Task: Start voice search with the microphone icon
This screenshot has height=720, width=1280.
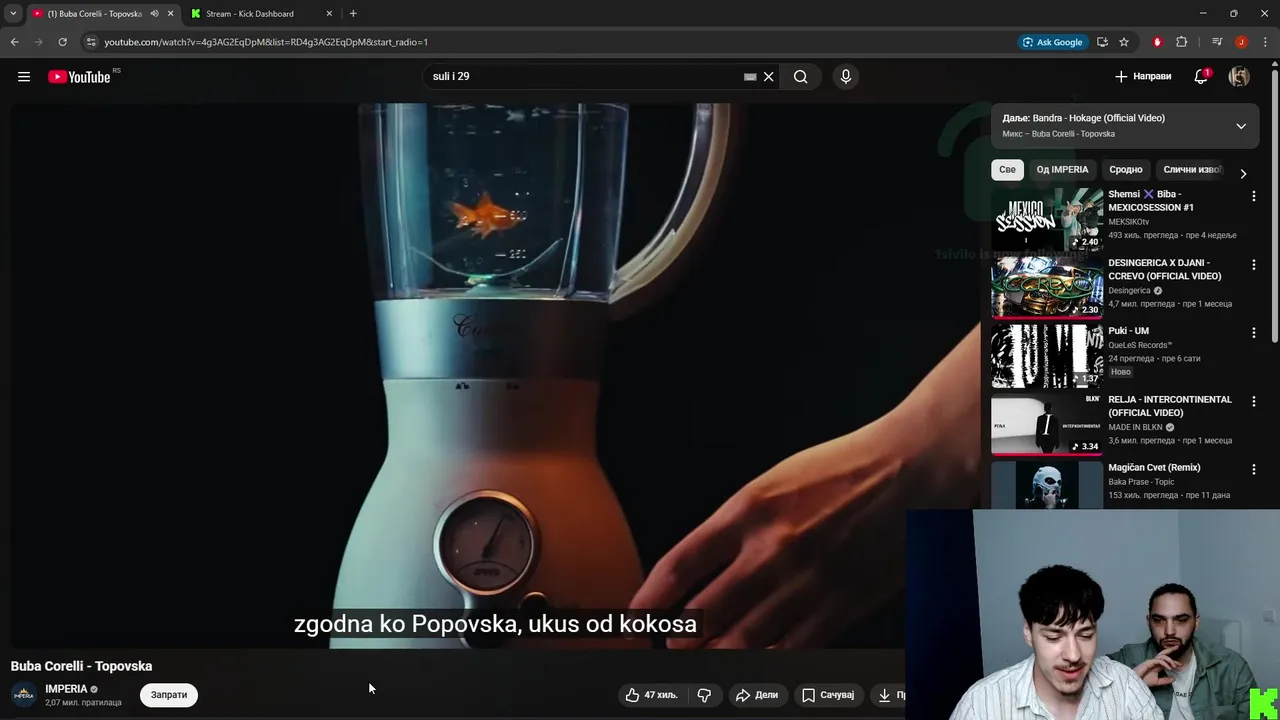Action: [x=846, y=77]
